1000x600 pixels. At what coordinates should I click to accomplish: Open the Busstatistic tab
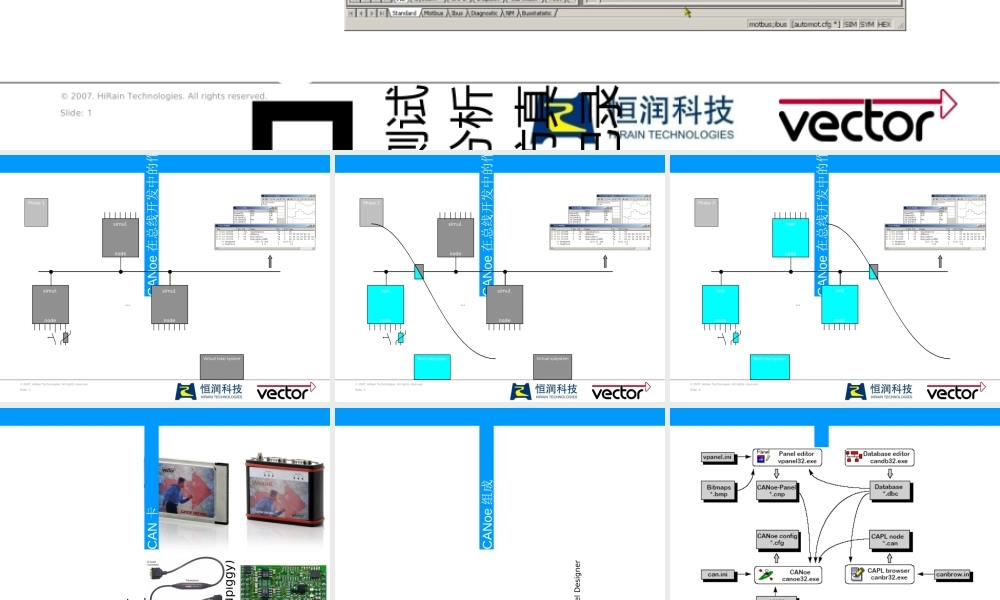tap(537, 13)
